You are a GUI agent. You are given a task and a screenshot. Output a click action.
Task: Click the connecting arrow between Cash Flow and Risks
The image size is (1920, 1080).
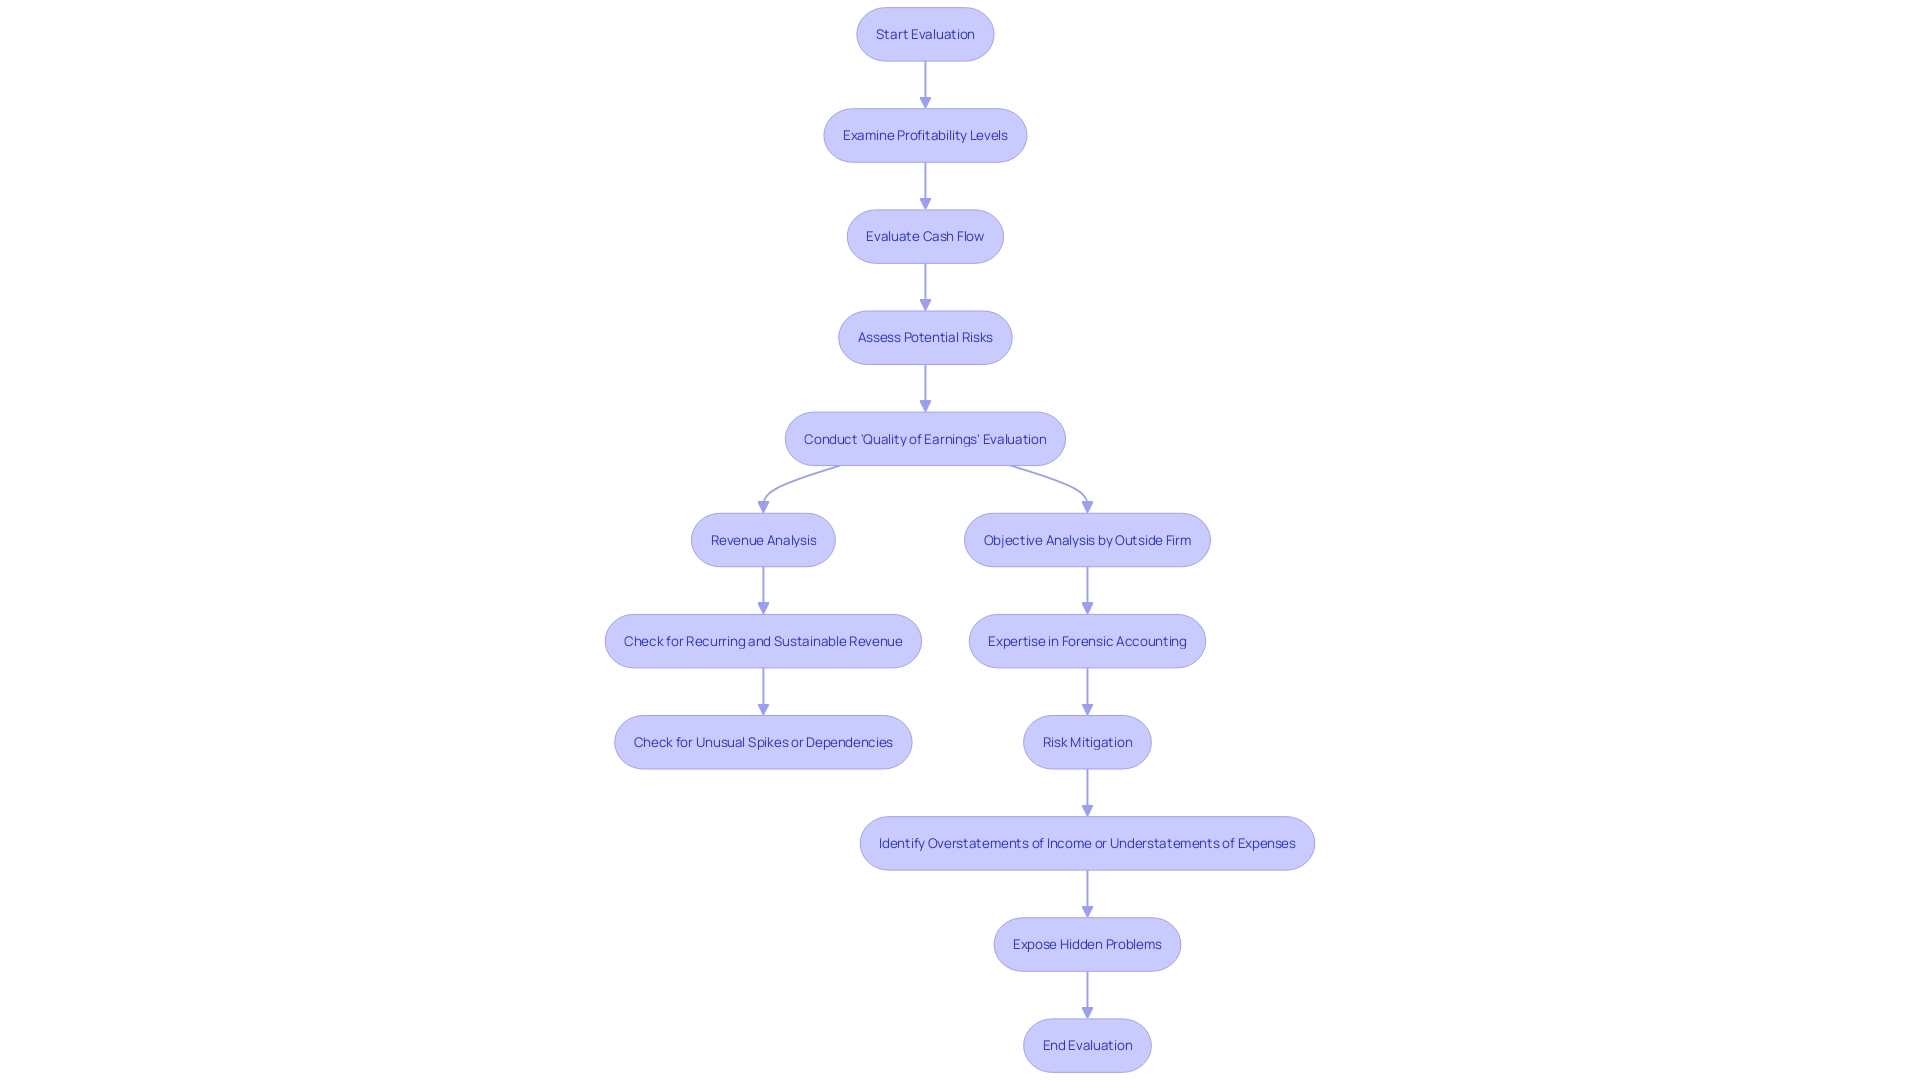pyautogui.click(x=924, y=286)
